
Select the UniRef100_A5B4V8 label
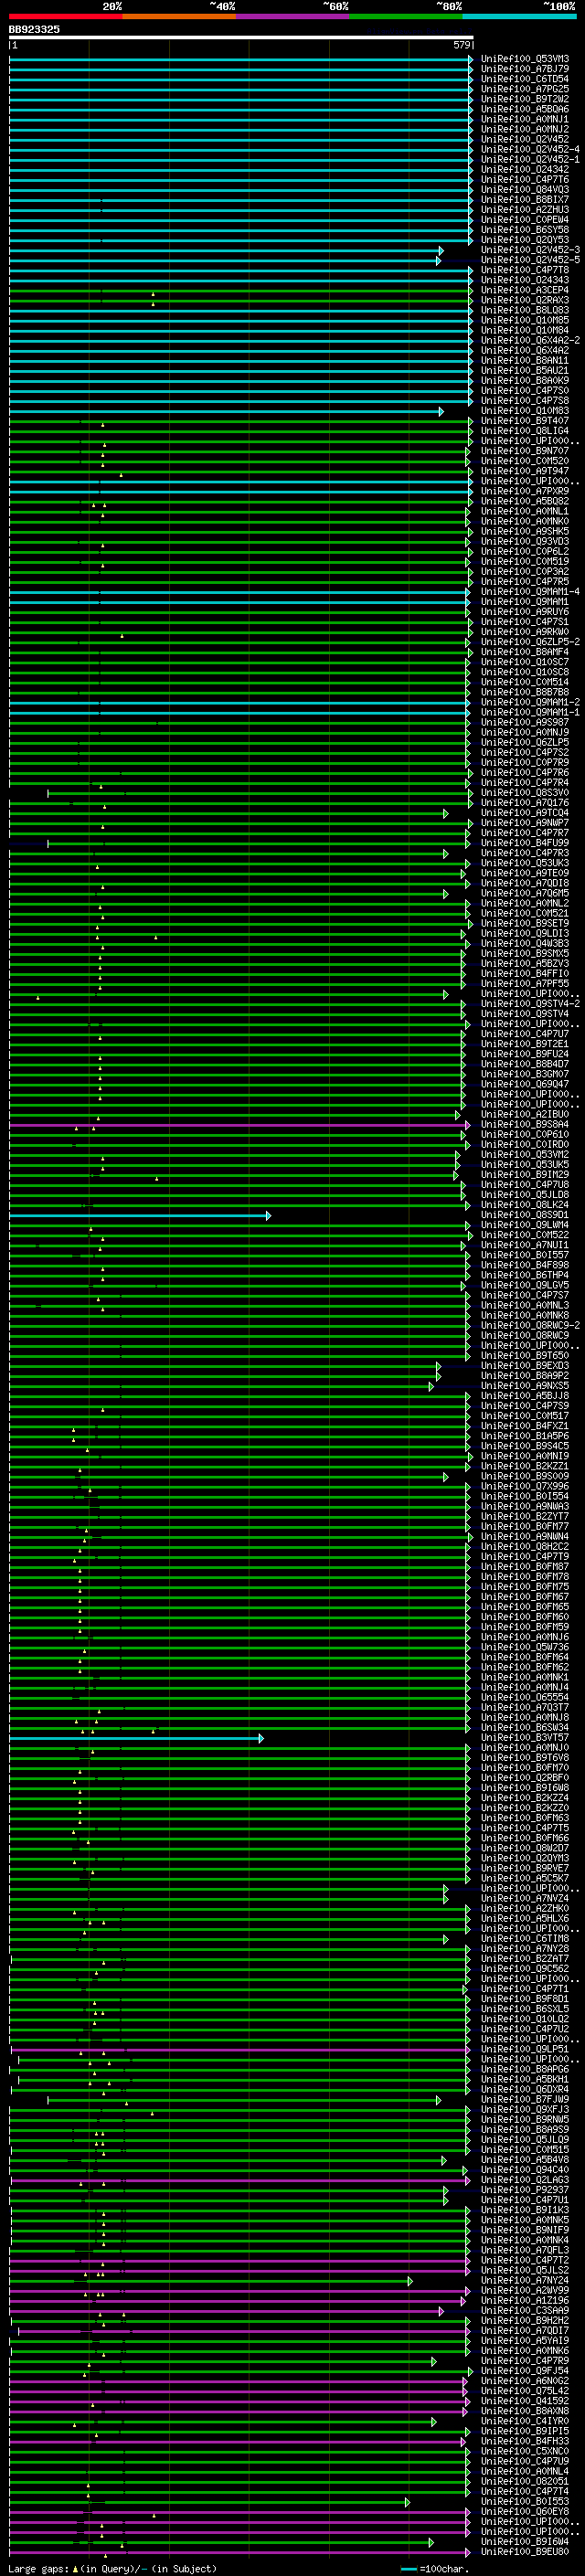[x=525, y=2160]
